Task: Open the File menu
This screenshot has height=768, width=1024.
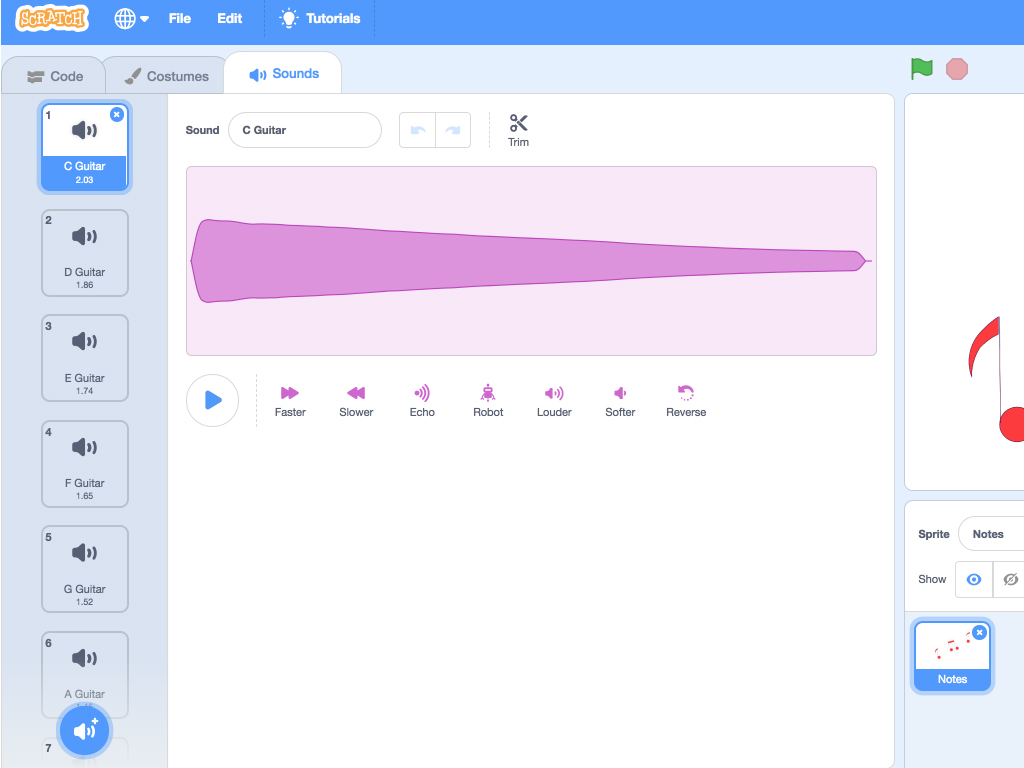Action: point(180,18)
